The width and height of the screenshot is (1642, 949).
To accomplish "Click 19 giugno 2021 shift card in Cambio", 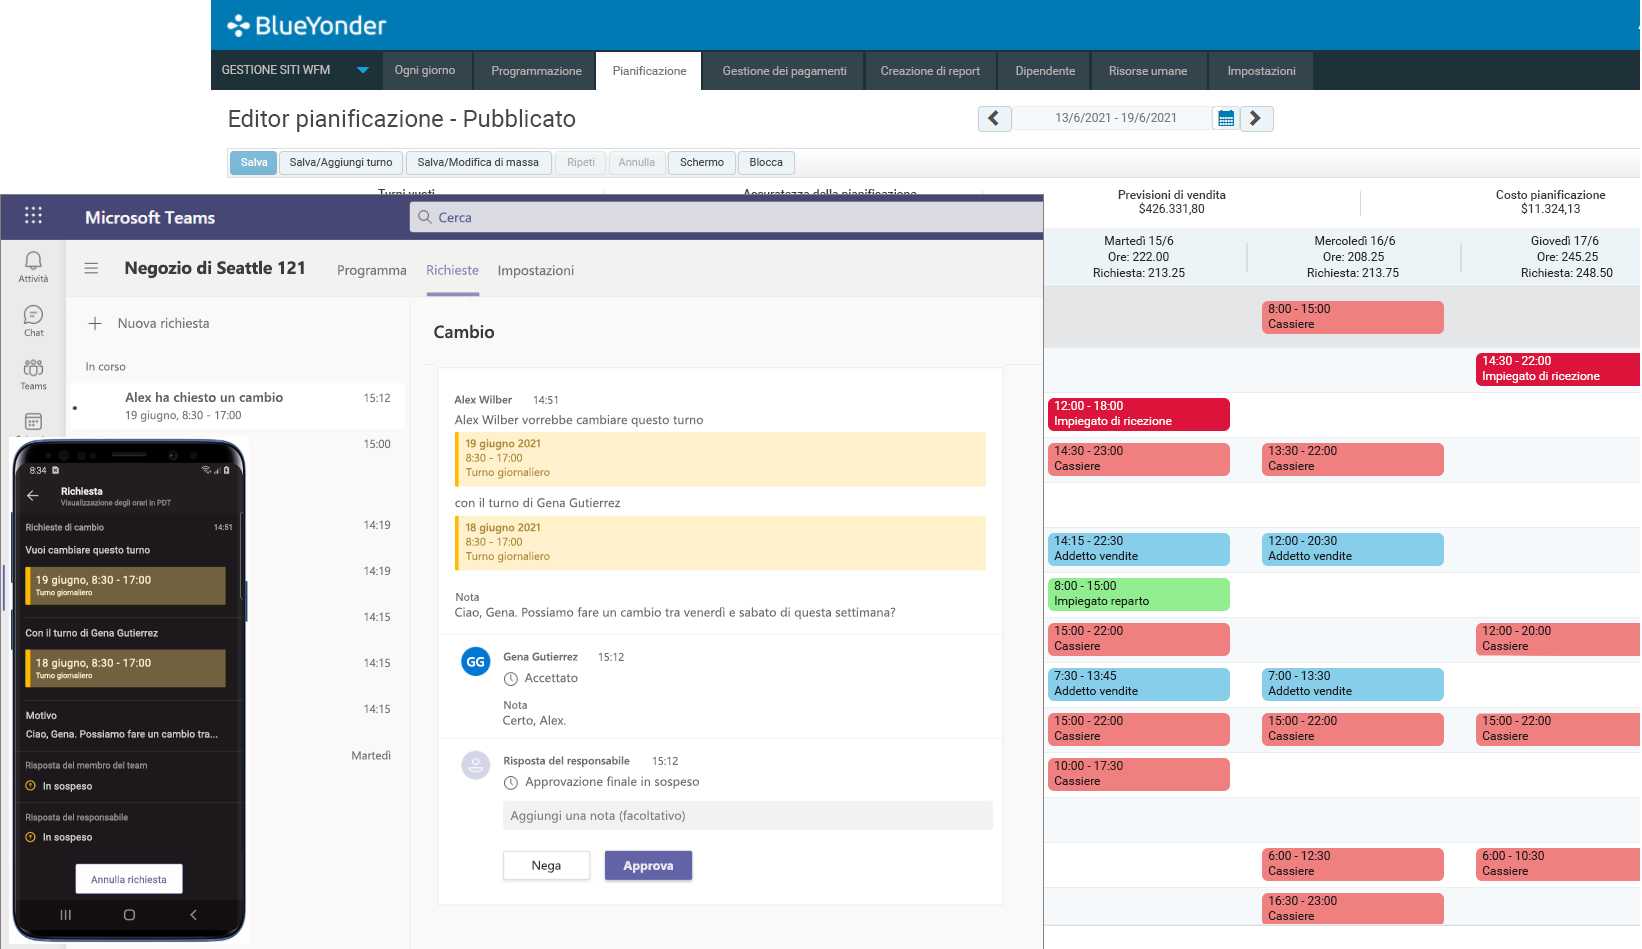I will 720,459.
